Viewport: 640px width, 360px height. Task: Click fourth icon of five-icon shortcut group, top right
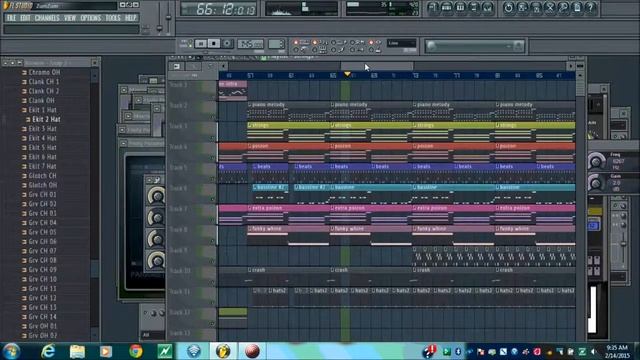(474, 8)
